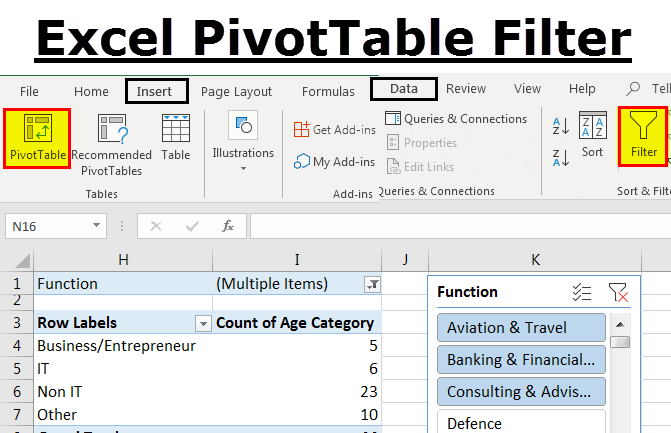Click the IT row label cell
The width and height of the screenshot is (671, 433).
pyautogui.click(x=123, y=368)
